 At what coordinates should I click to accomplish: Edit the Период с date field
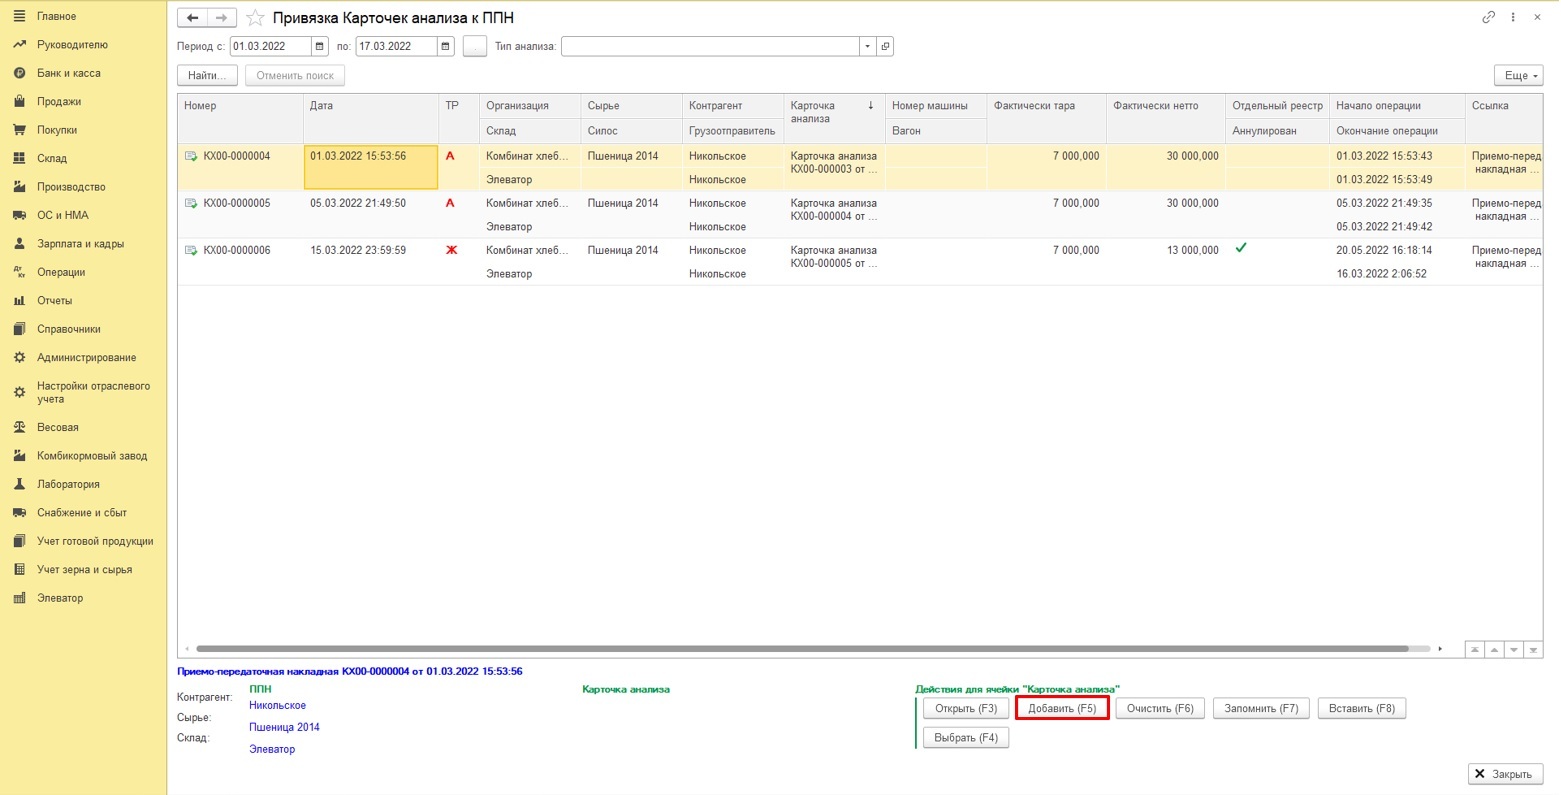[x=270, y=46]
